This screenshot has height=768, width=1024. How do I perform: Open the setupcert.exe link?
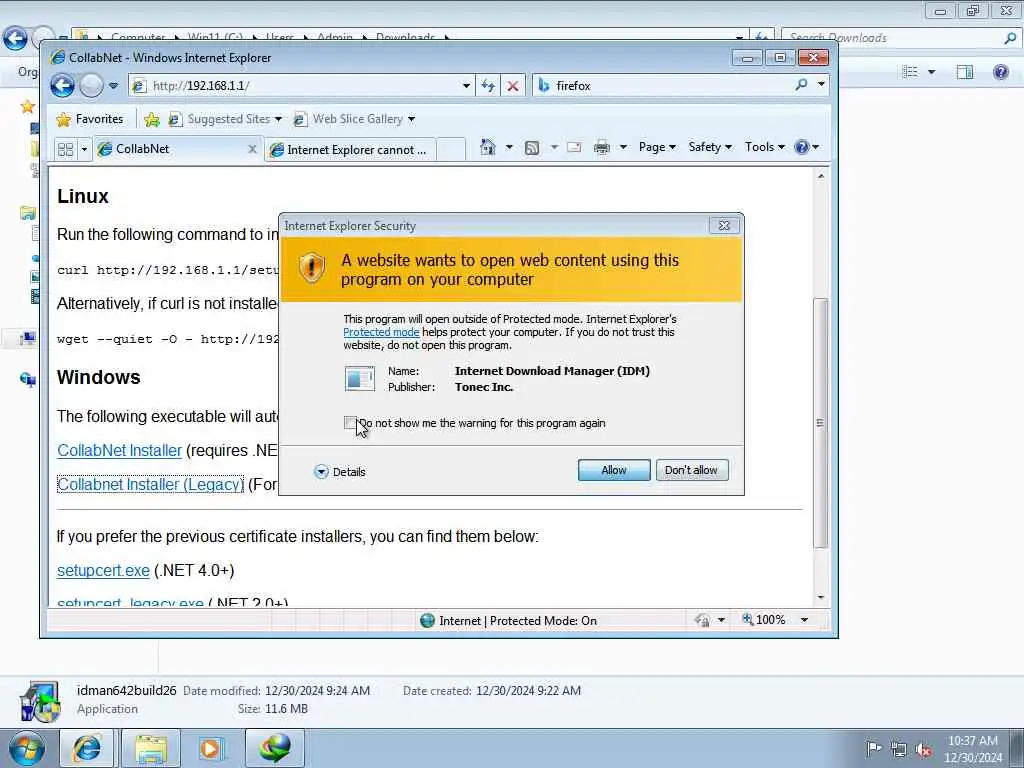(x=103, y=571)
